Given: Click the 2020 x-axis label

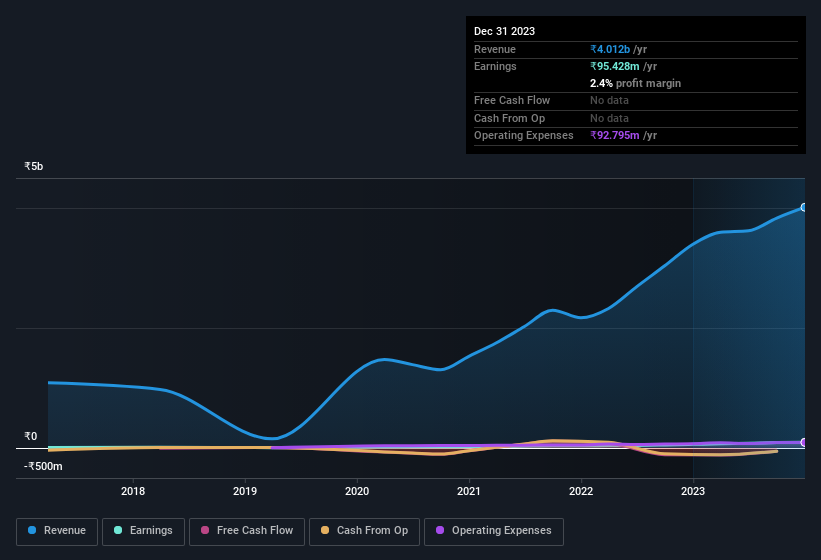Looking at the screenshot, I should tap(357, 491).
